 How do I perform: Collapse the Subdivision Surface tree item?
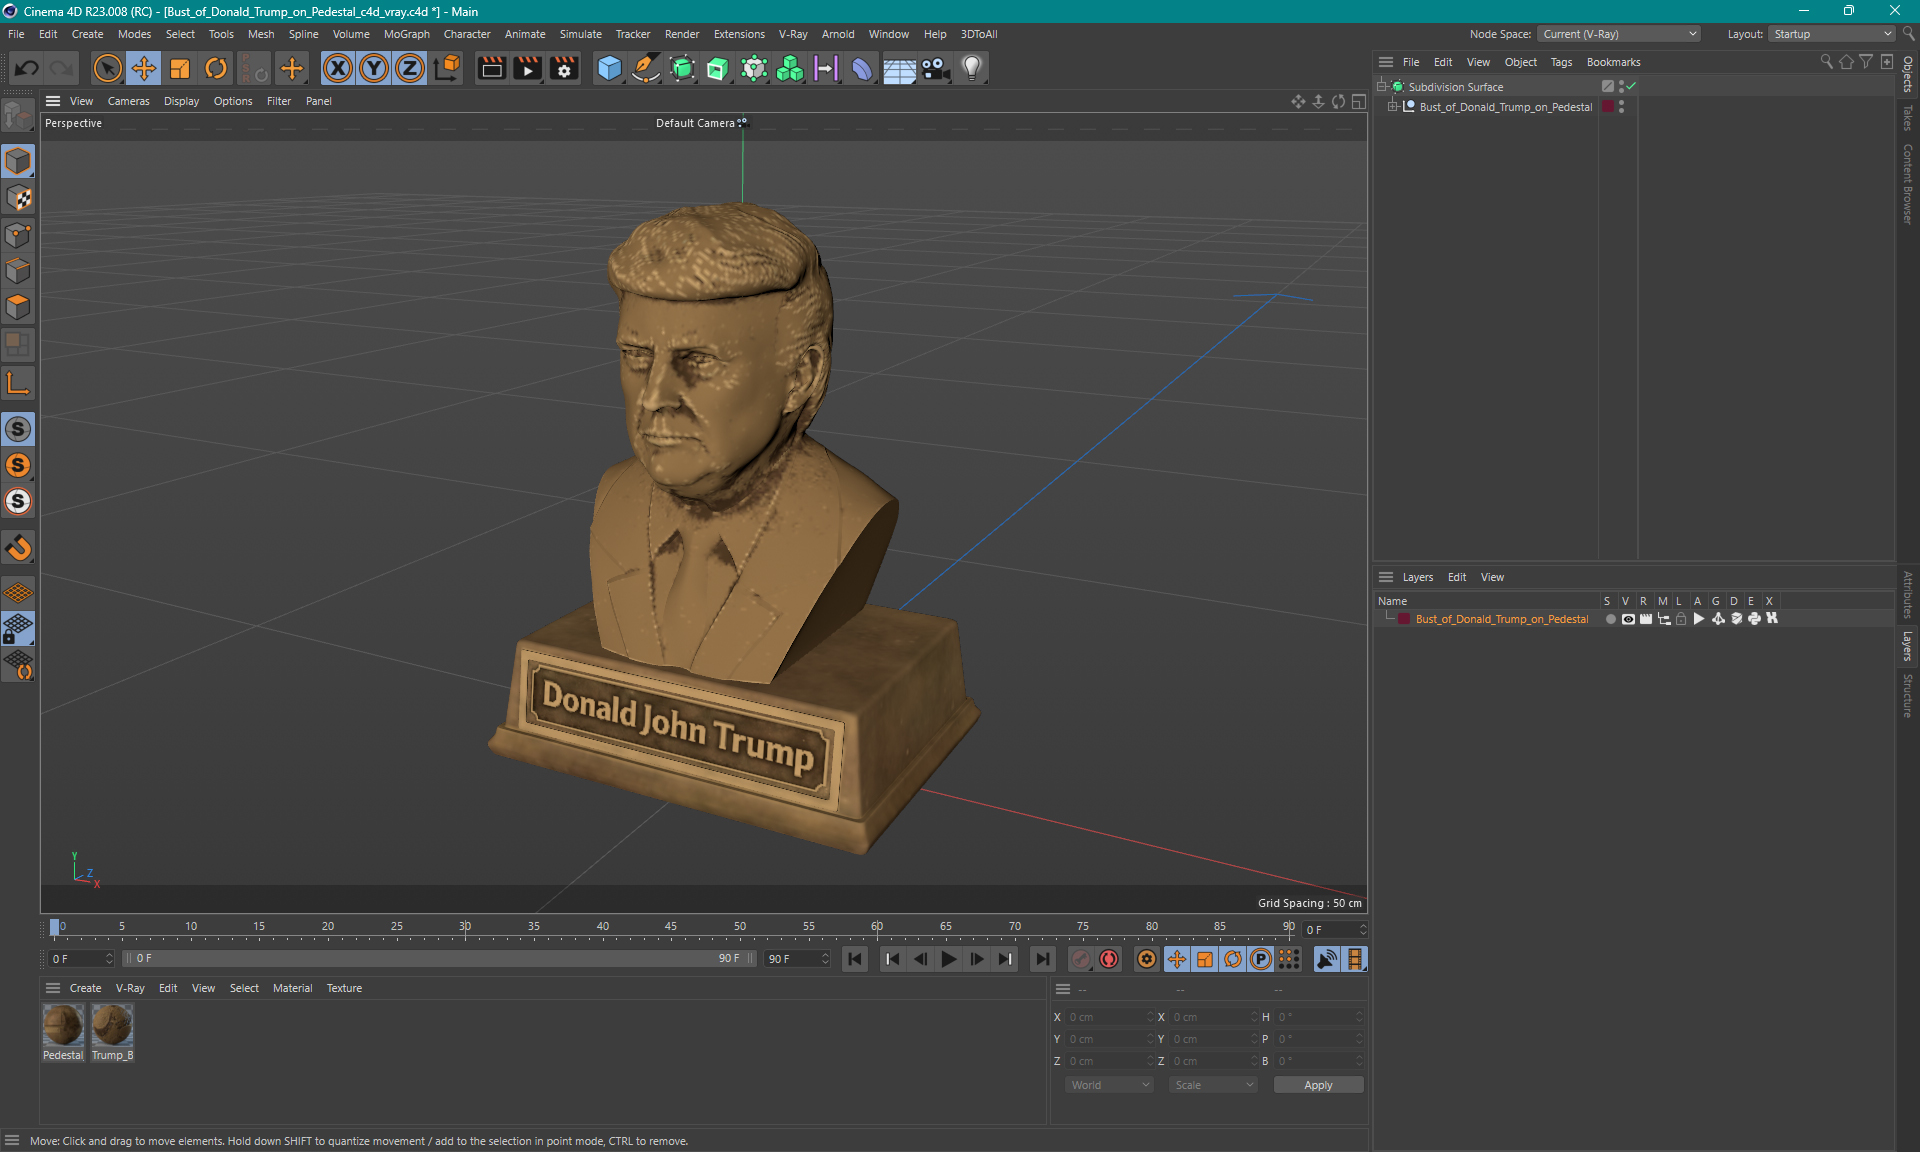pos(1382,87)
